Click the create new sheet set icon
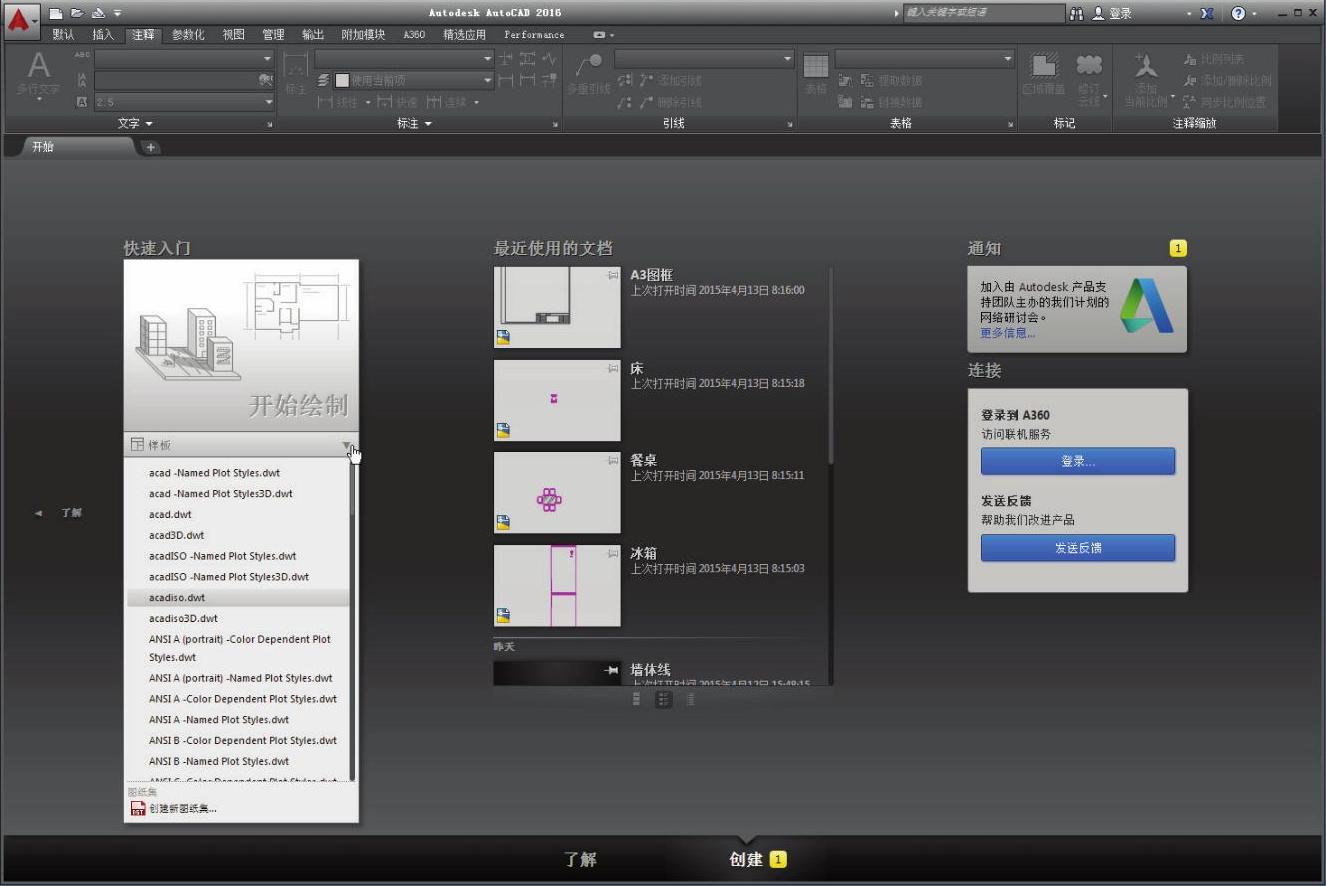 (x=138, y=808)
